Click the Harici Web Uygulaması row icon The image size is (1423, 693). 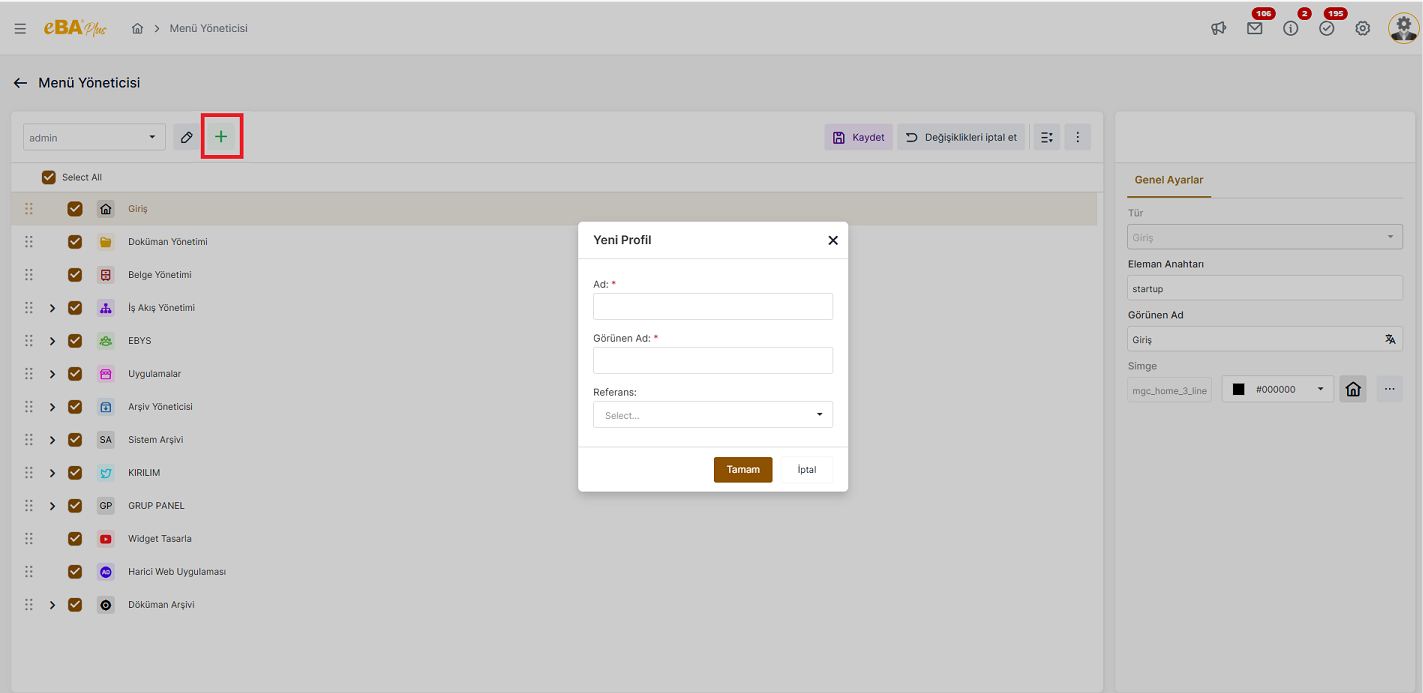pyautogui.click(x=106, y=572)
